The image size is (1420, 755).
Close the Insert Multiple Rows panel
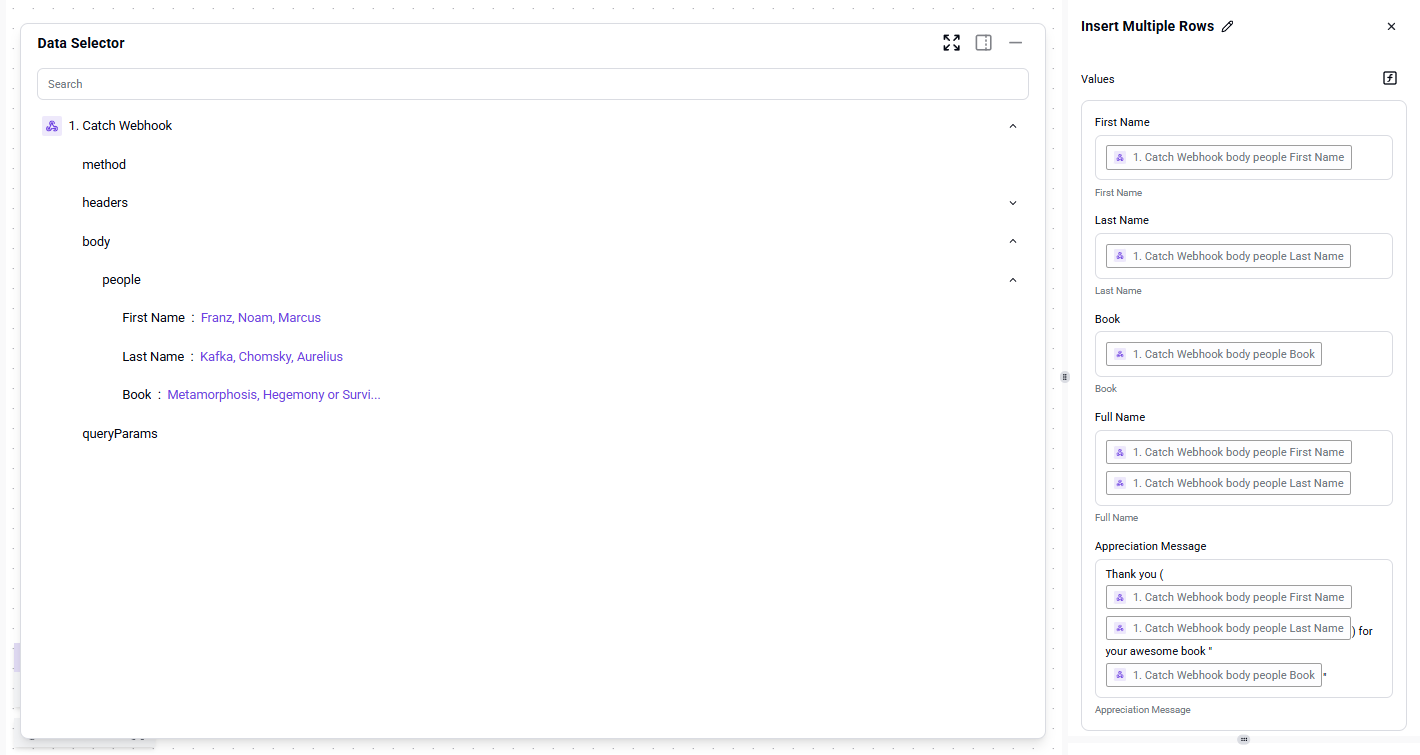(x=1391, y=27)
